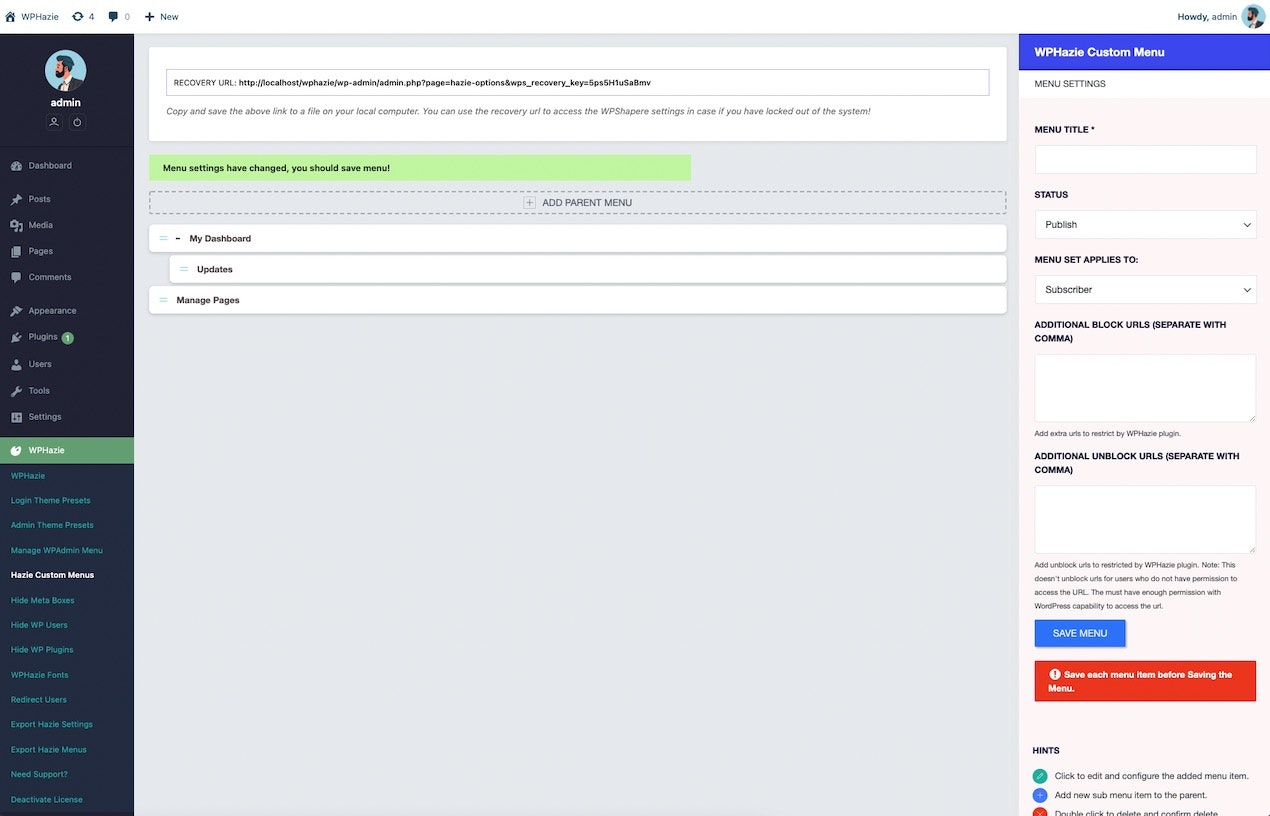Click the Appearance brush icon in sidebar
Screen dimensions: 1270x816
coord(16,311)
